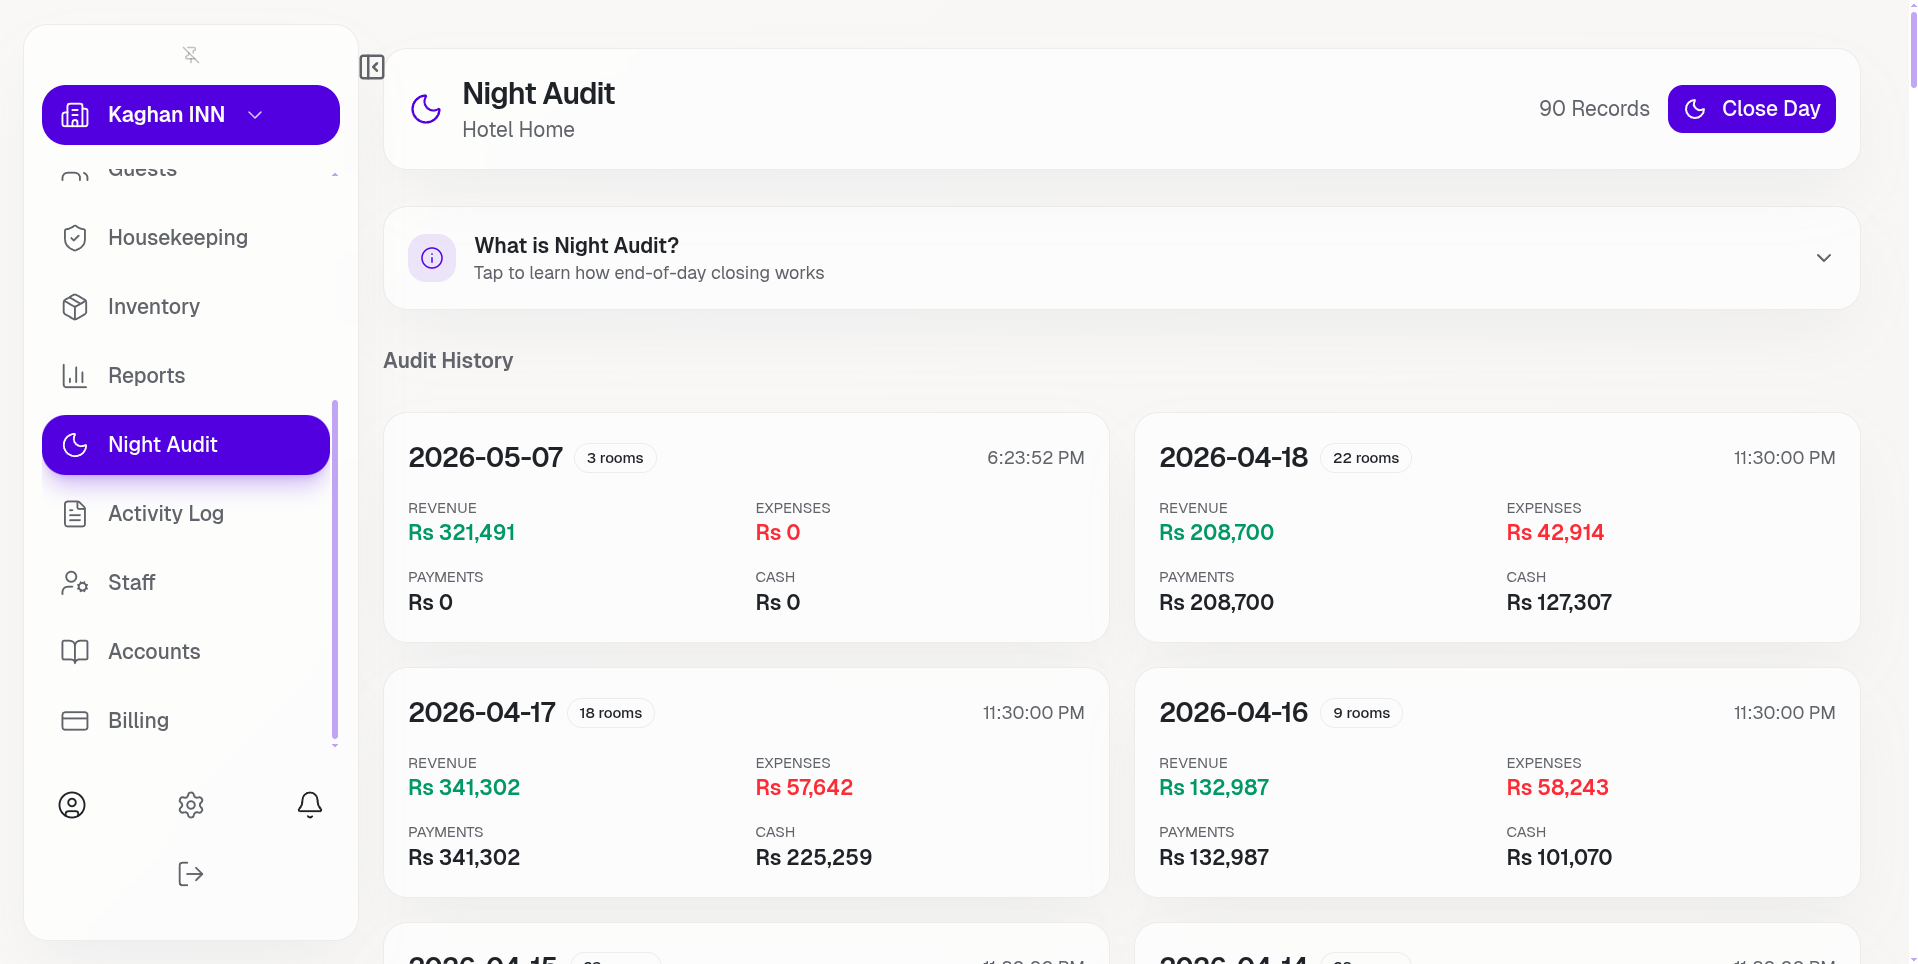Image resolution: width=1918 pixels, height=964 pixels.
Task: Click the 22 rooms badge
Action: pos(1366,458)
